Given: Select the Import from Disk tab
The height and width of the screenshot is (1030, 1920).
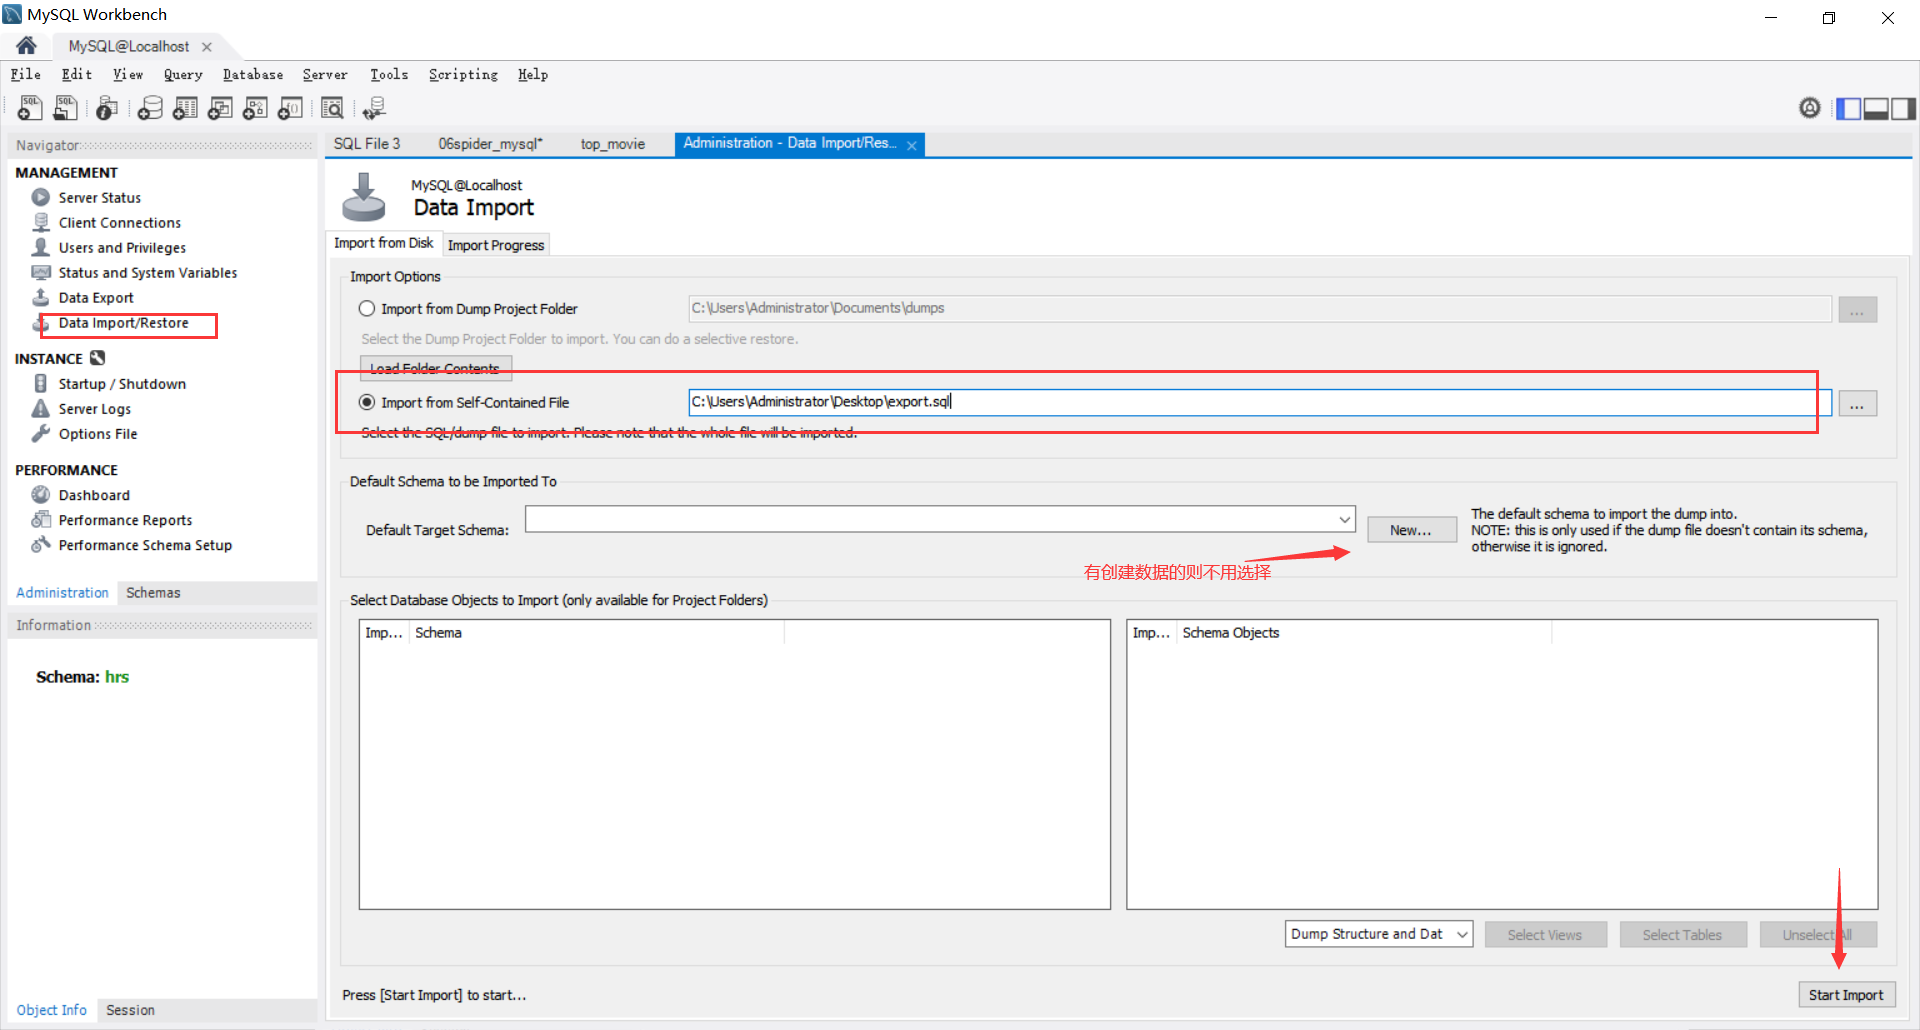Looking at the screenshot, I should point(384,243).
